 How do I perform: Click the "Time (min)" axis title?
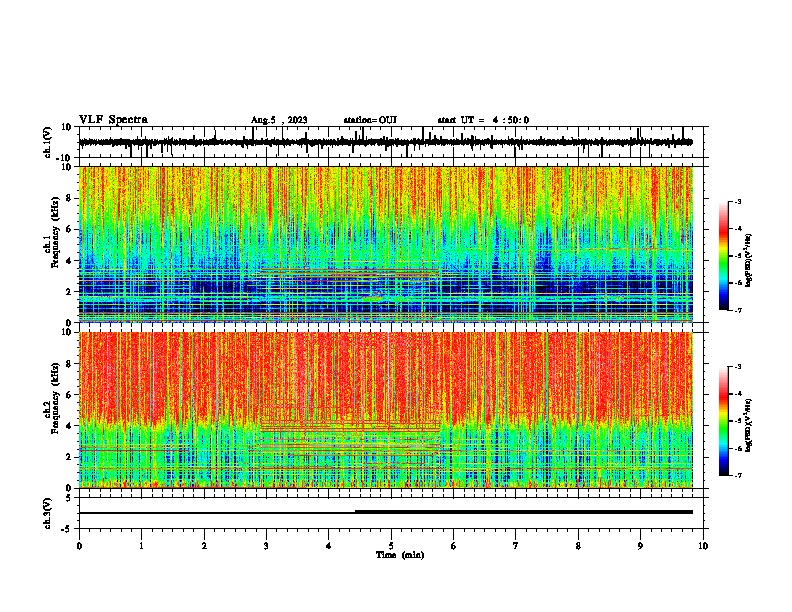coord(400,555)
